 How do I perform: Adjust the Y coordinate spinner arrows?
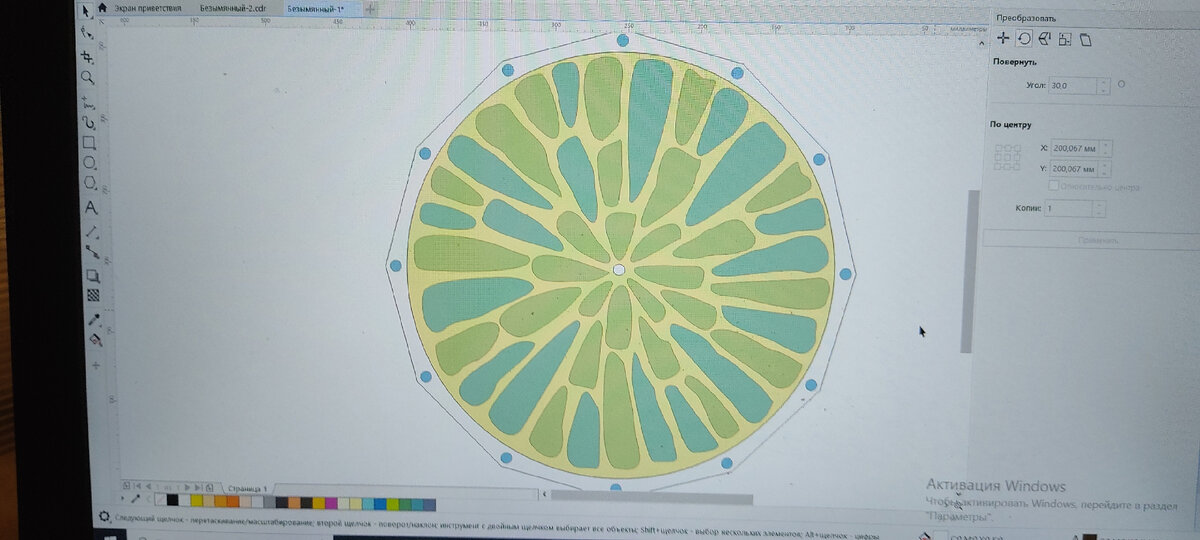click(1106, 169)
